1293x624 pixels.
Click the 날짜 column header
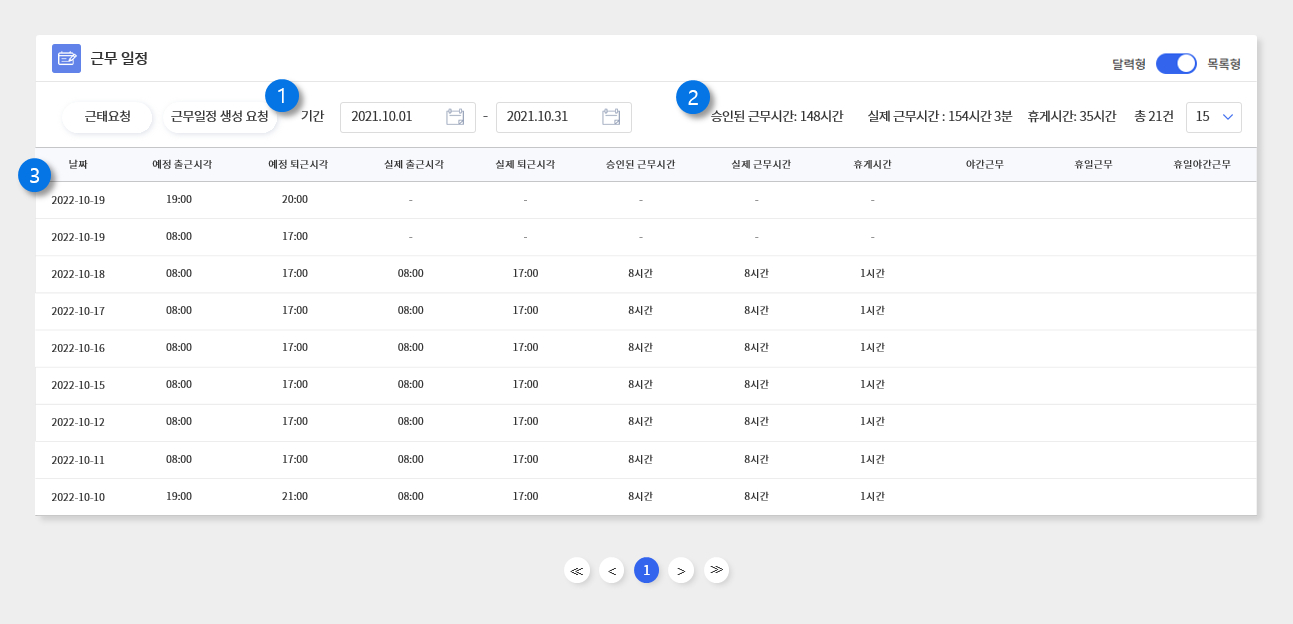point(78,164)
